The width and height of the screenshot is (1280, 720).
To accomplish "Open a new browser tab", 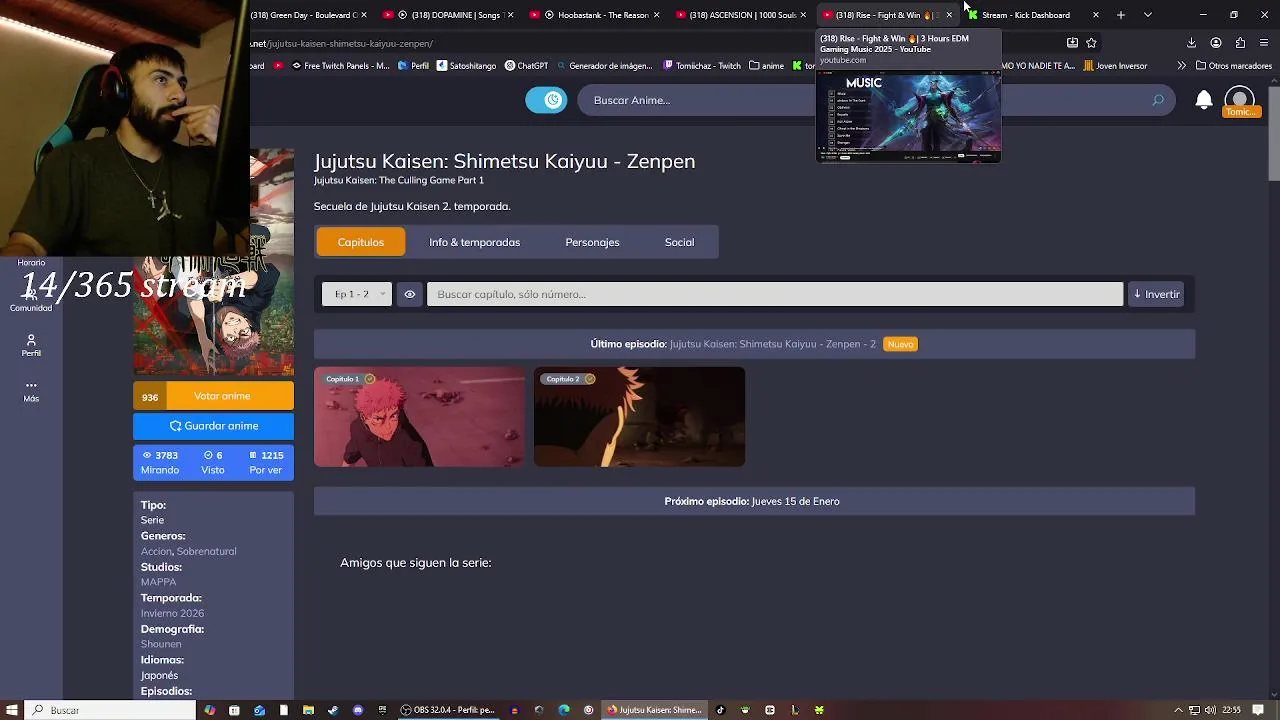I will [x=1121, y=15].
